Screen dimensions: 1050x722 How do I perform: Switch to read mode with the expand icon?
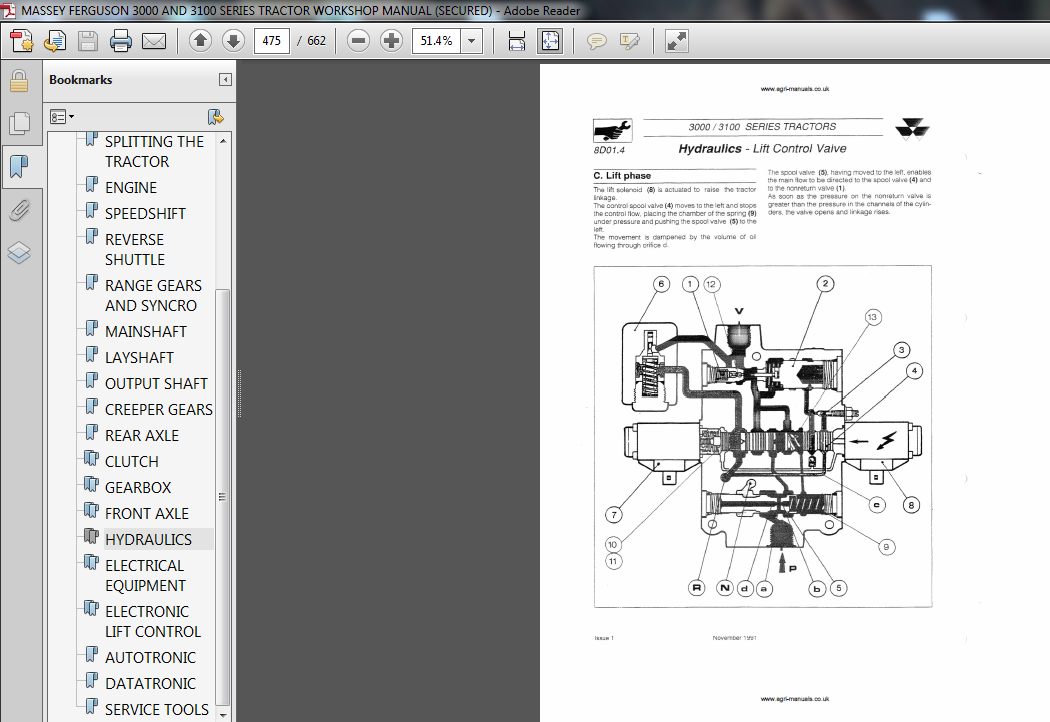pos(676,41)
